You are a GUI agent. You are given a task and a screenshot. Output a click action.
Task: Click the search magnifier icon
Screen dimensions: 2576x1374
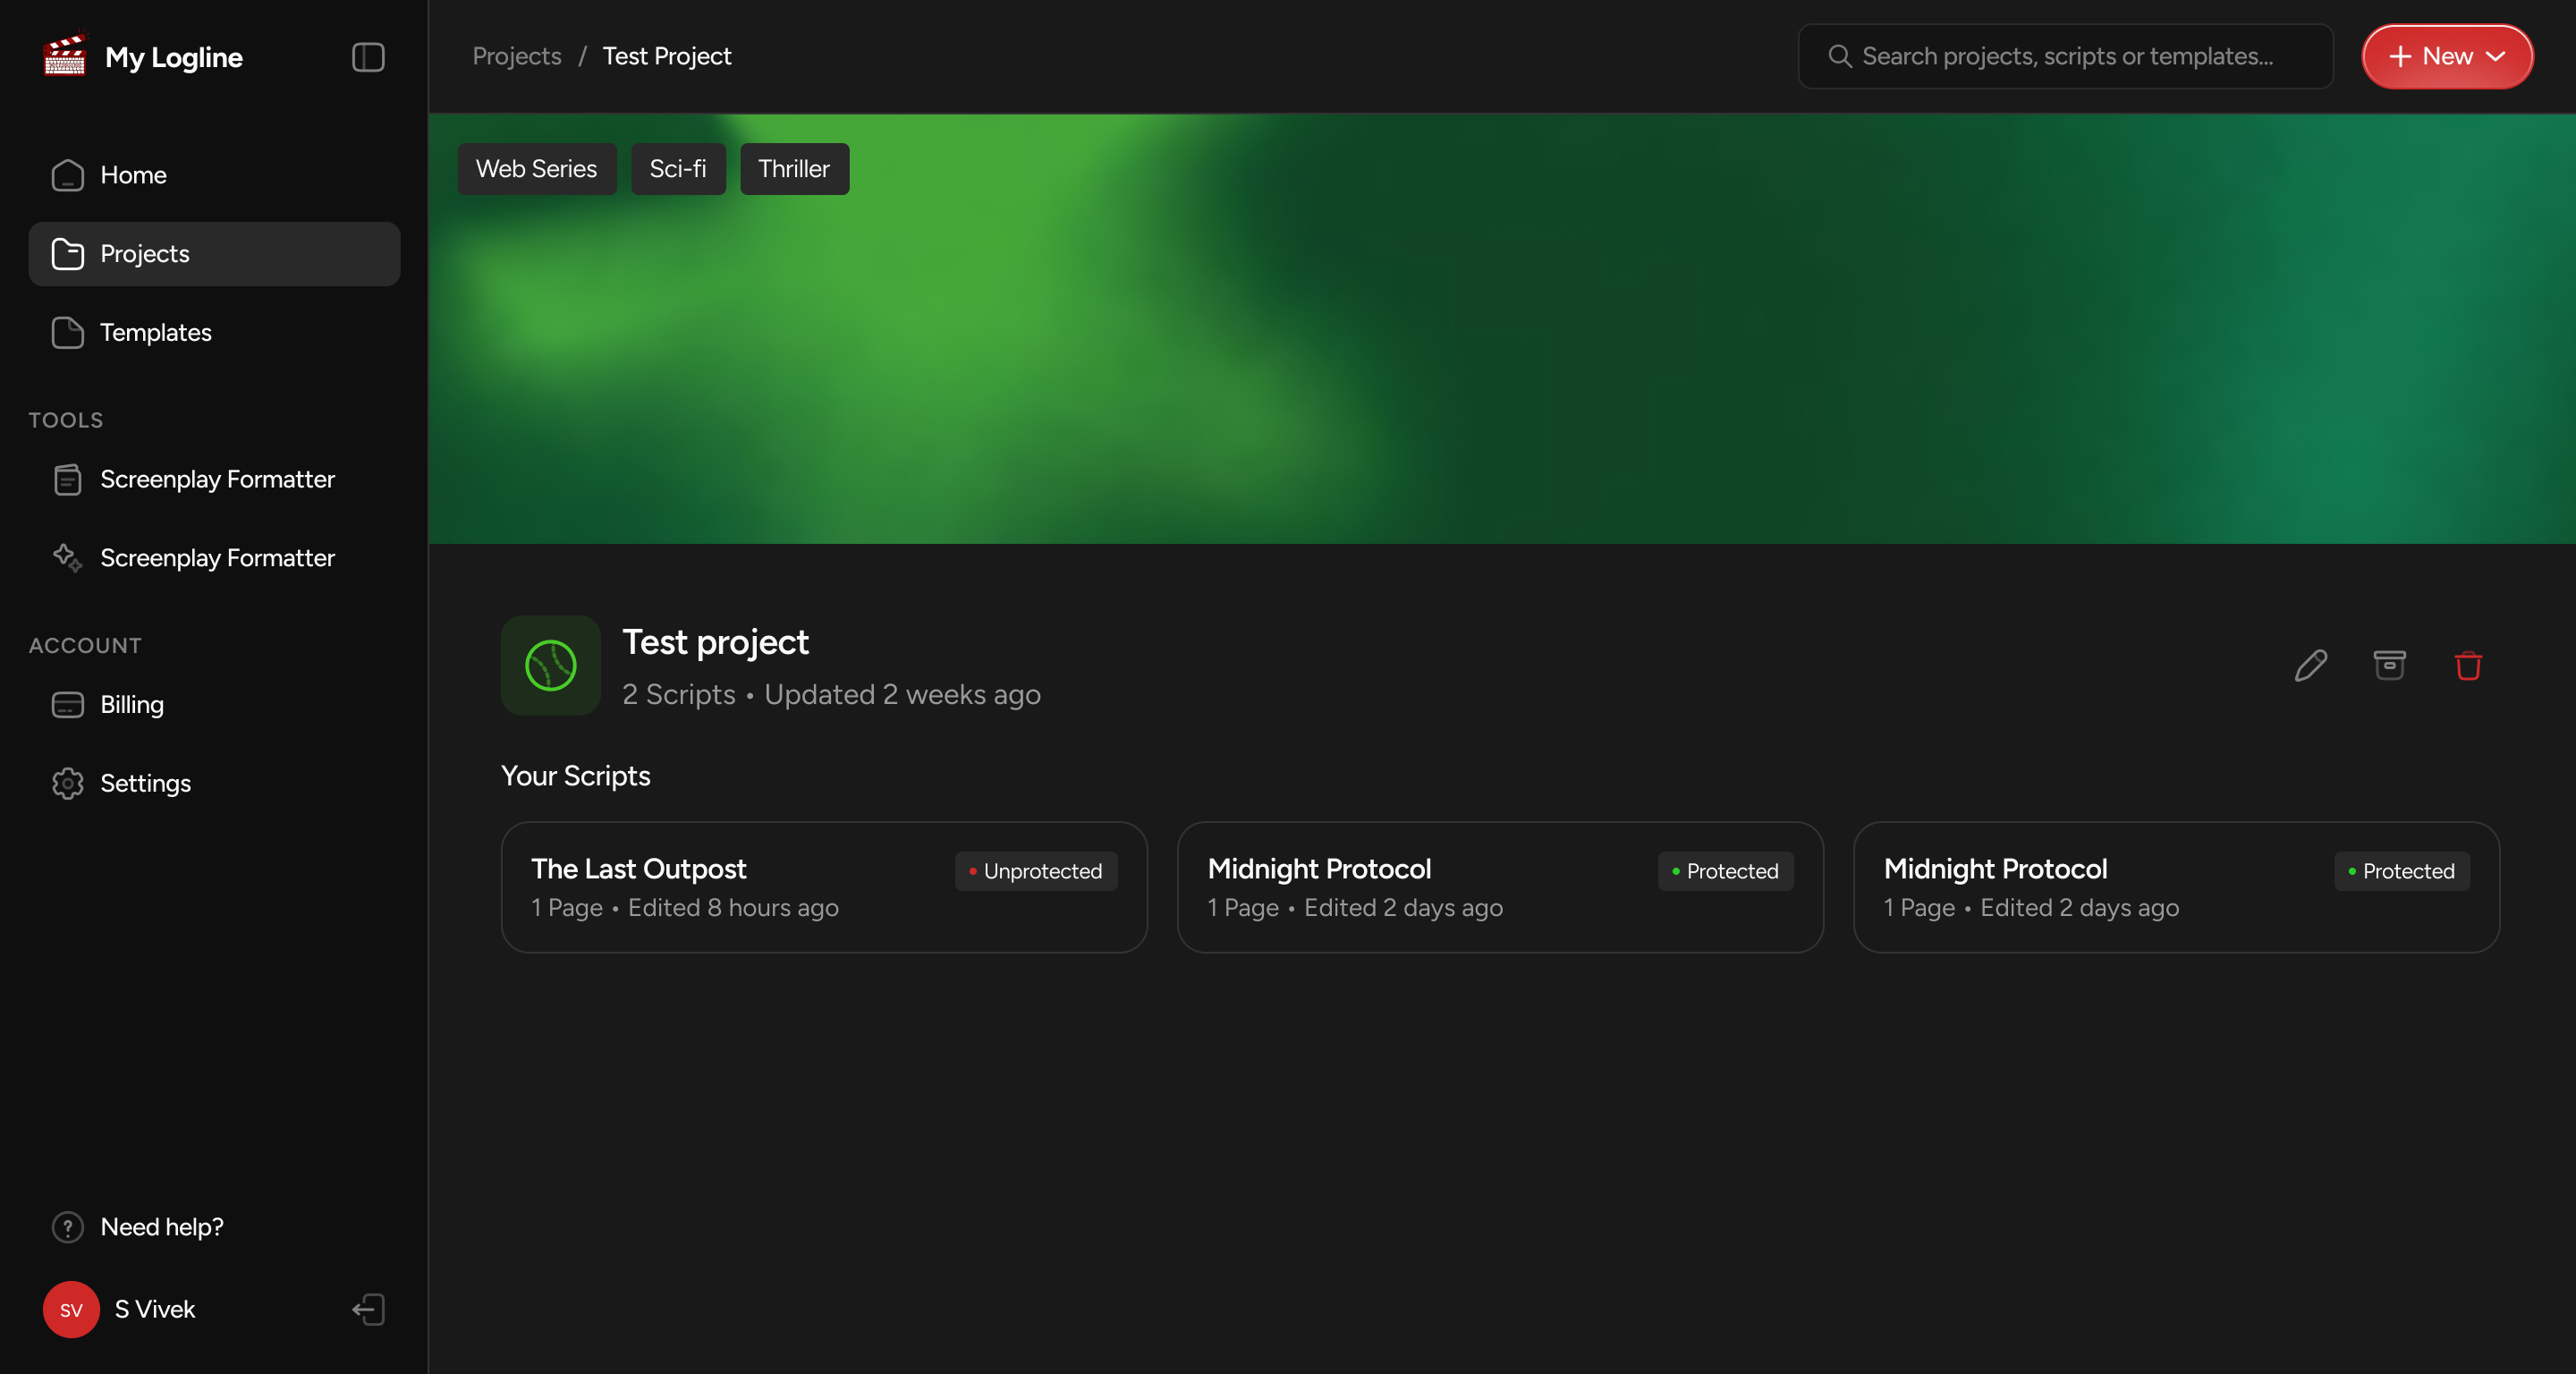(x=1839, y=56)
